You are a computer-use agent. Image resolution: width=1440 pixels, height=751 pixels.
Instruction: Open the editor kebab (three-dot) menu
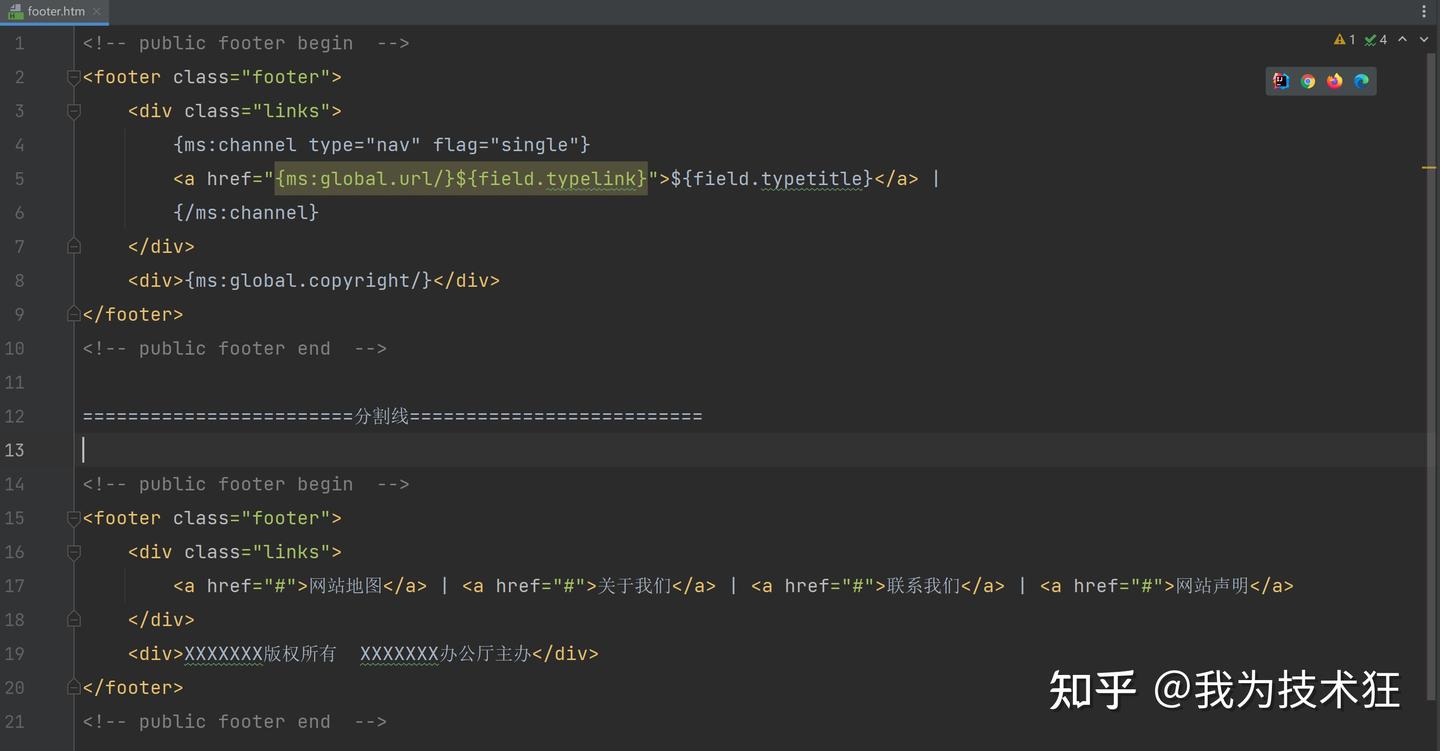(1424, 10)
